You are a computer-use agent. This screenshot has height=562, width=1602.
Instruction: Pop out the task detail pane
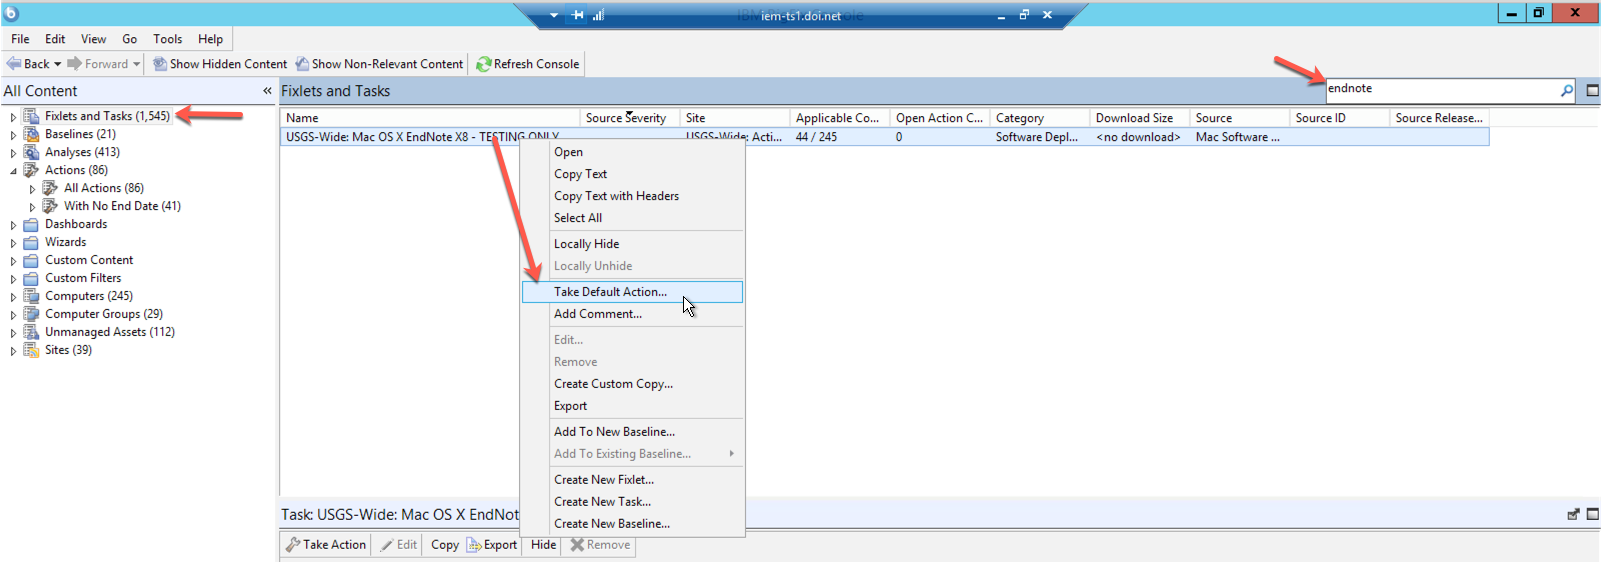click(1573, 514)
